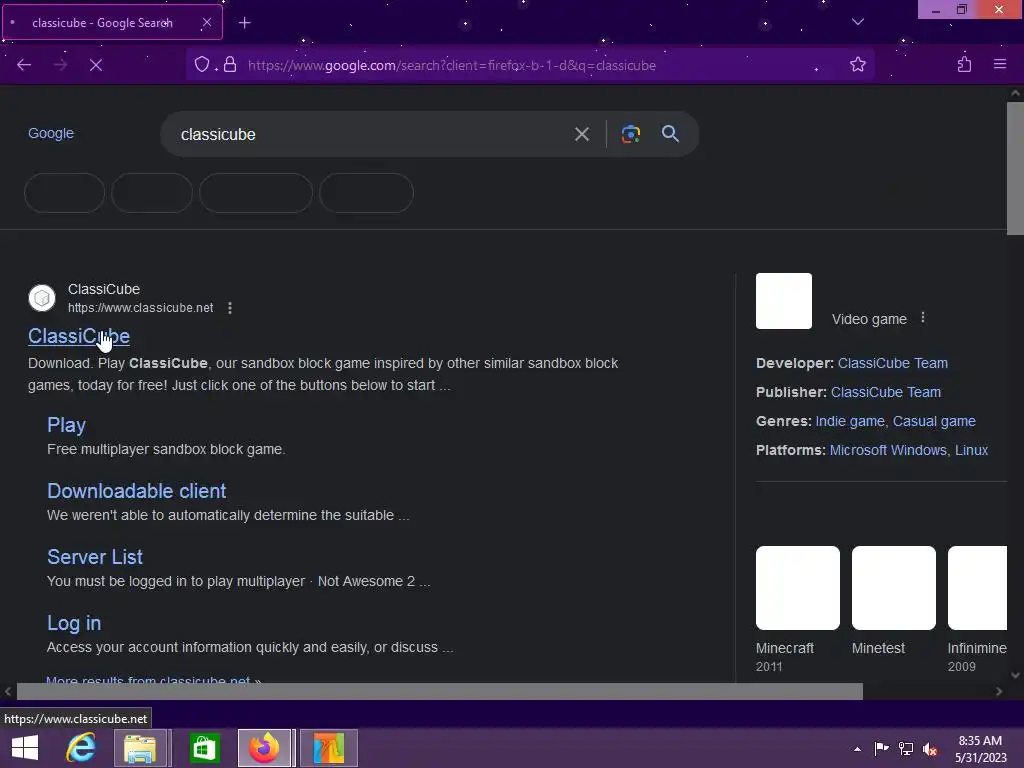Open Action Center flag icon
This screenshot has height=768, width=1024.
881,748
